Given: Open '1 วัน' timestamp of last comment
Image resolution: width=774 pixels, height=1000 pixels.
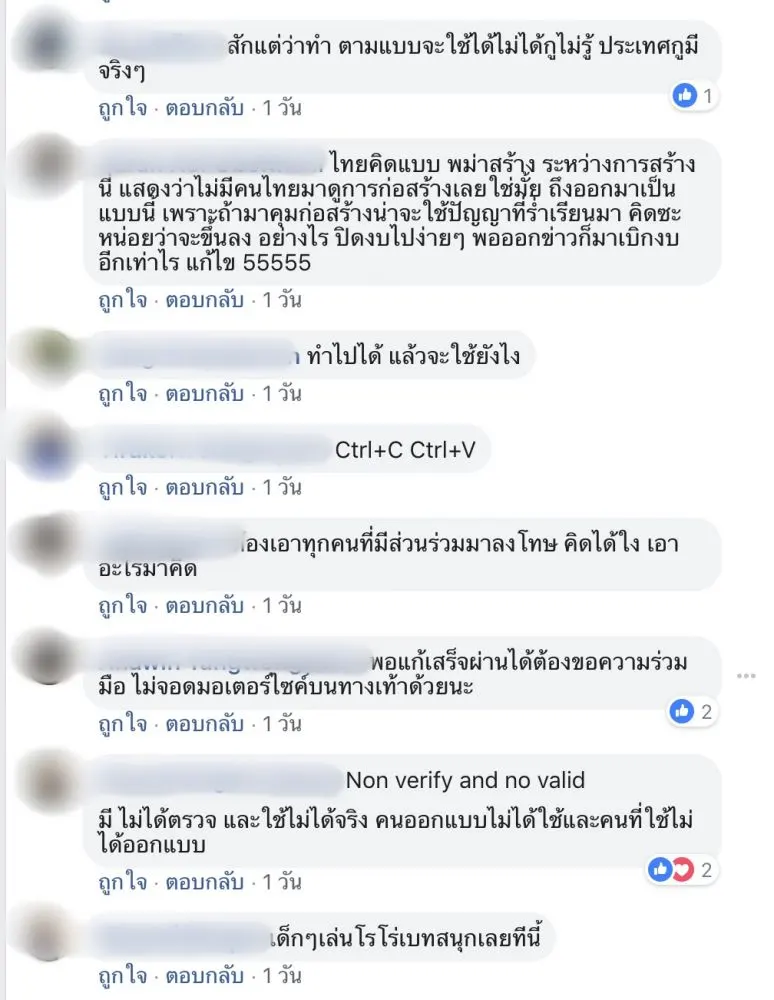Looking at the screenshot, I should (282, 976).
